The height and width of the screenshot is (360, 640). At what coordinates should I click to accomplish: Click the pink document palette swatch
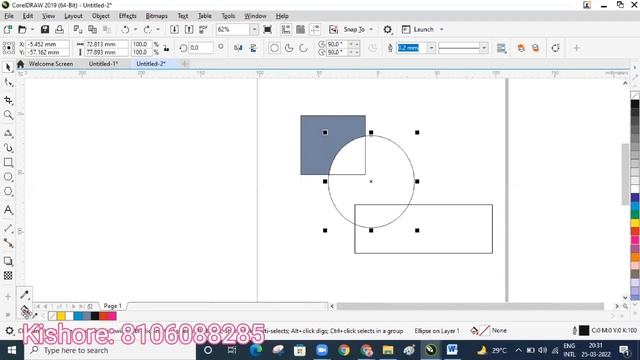[x=112, y=316]
